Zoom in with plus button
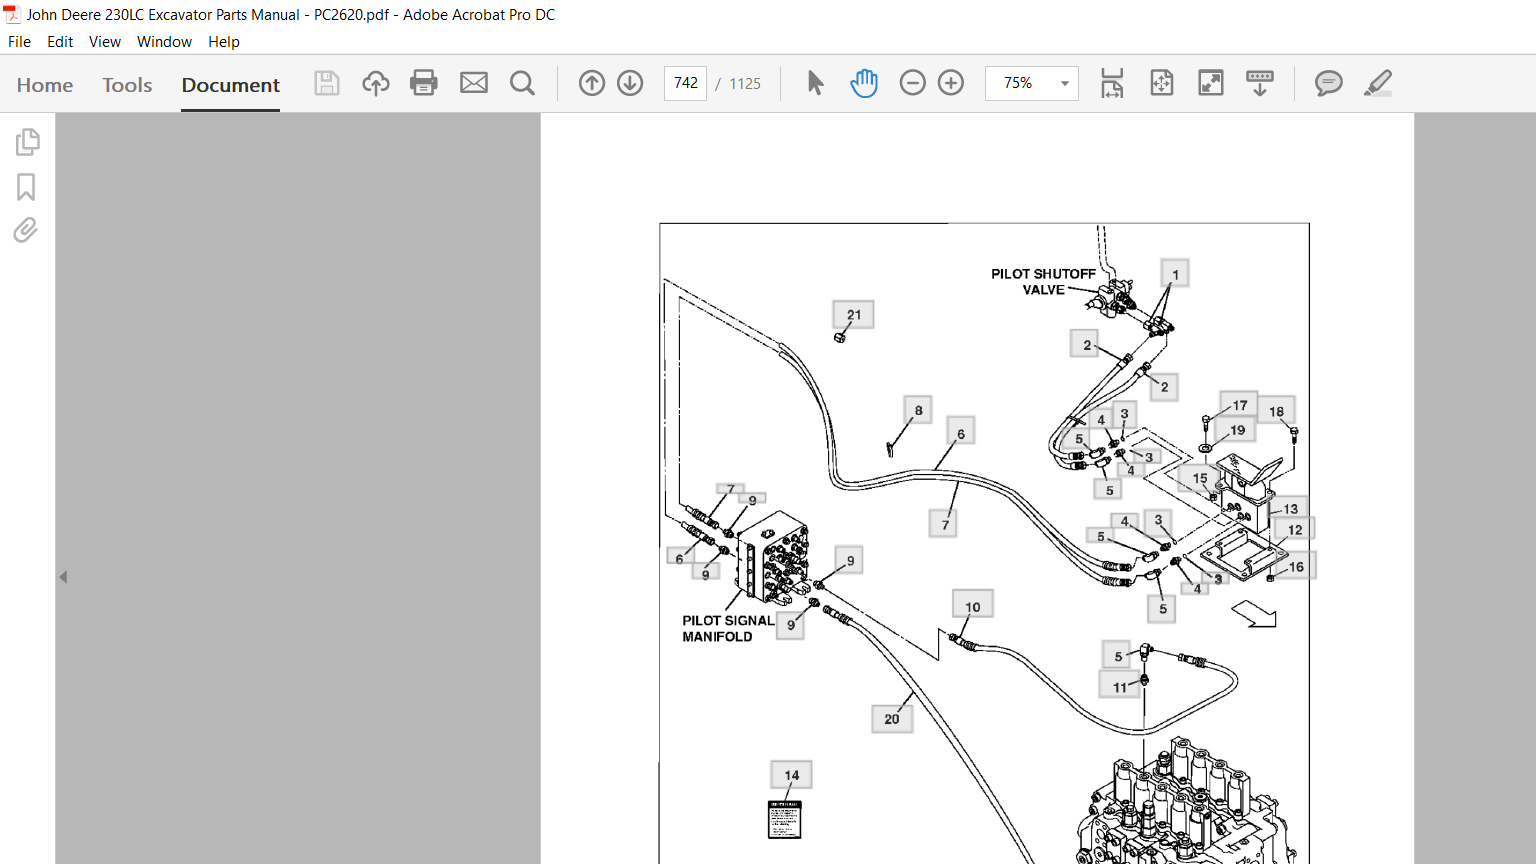 click(x=951, y=83)
